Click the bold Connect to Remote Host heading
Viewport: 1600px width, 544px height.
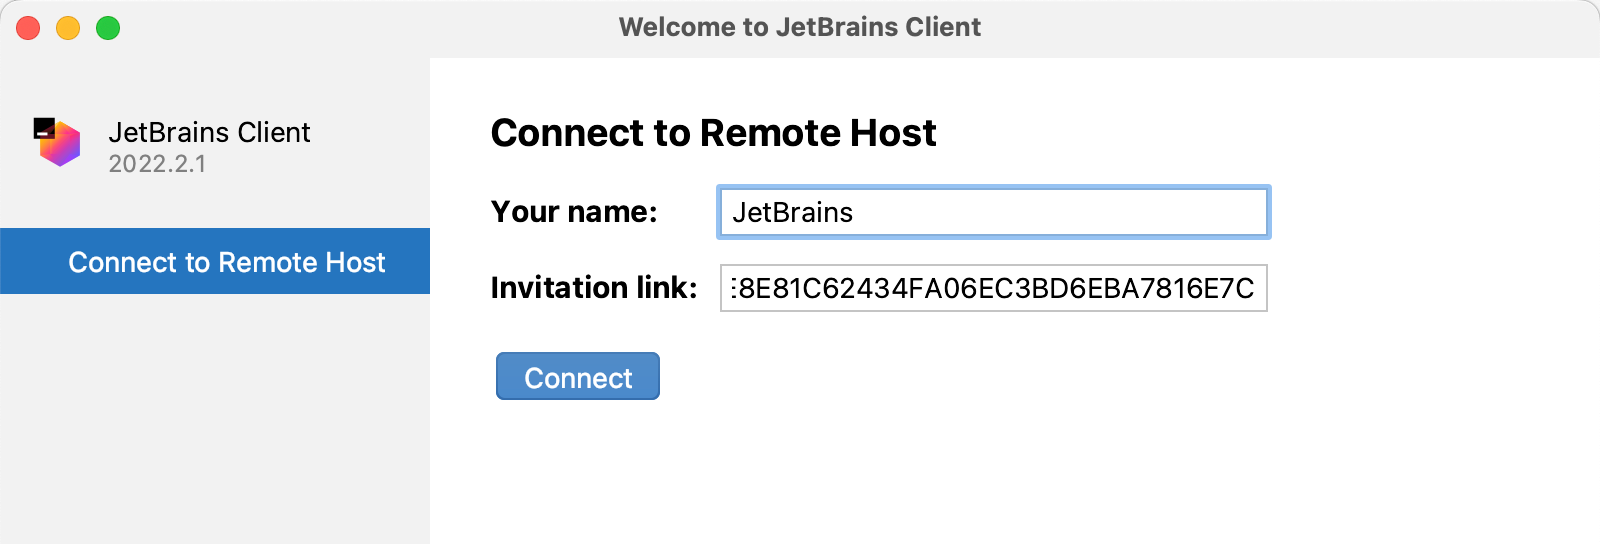click(713, 133)
